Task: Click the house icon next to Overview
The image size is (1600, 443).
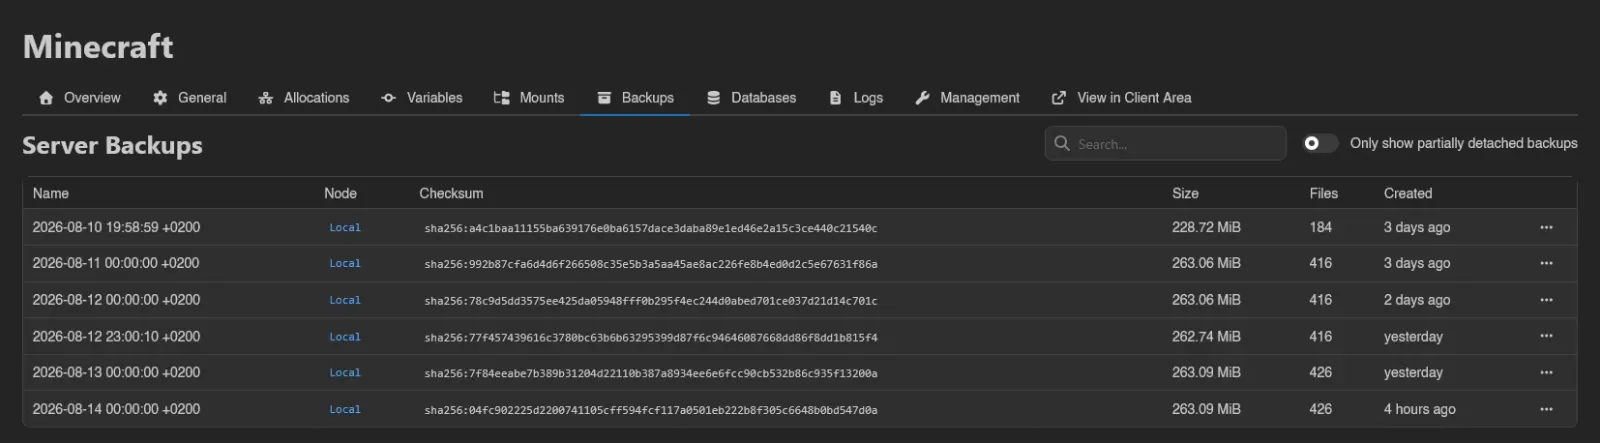Action: coord(46,98)
